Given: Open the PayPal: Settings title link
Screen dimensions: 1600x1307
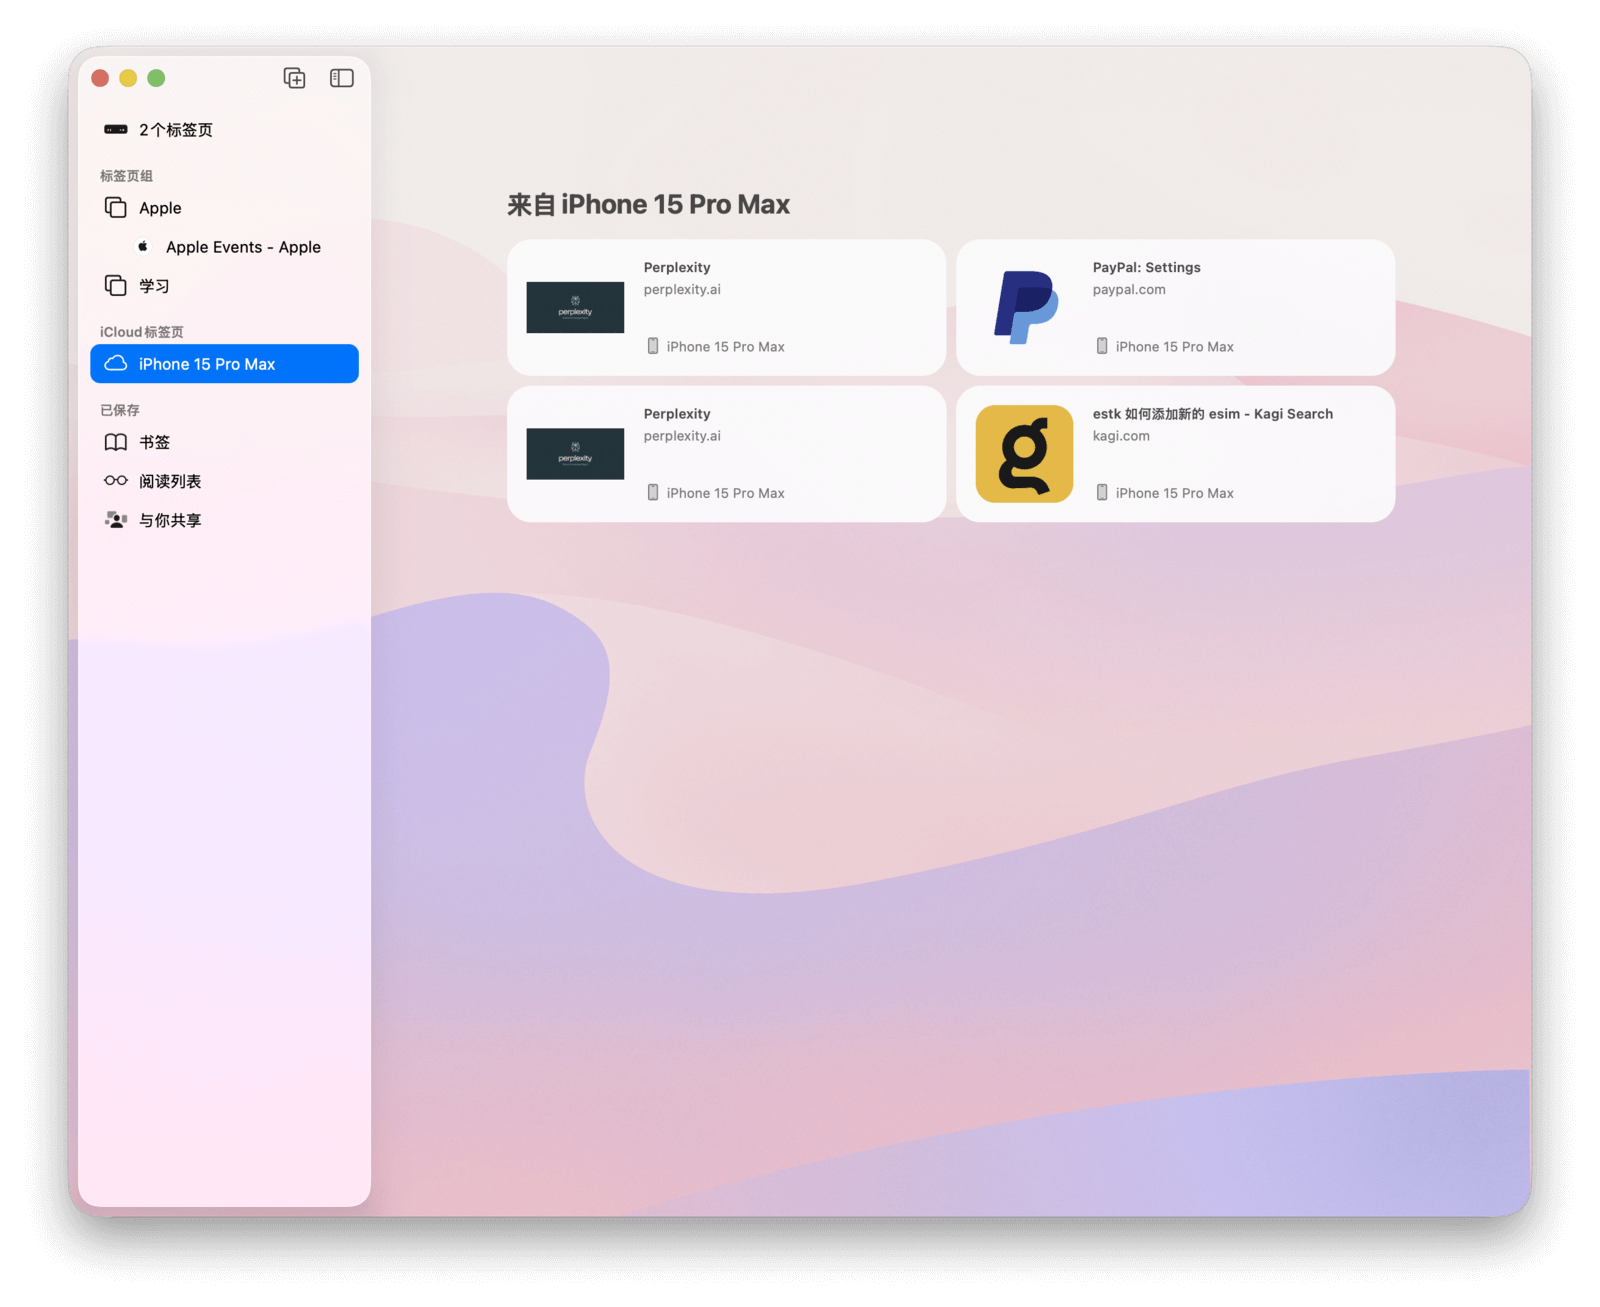Looking at the screenshot, I should coord(1146,267).
